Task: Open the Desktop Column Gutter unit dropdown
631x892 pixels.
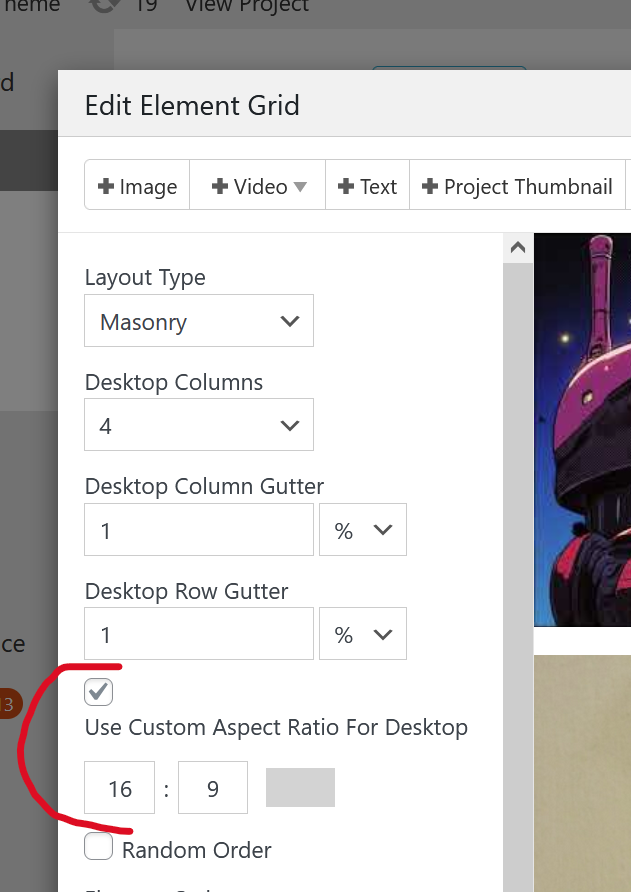Action: click(x=362, y=530)
